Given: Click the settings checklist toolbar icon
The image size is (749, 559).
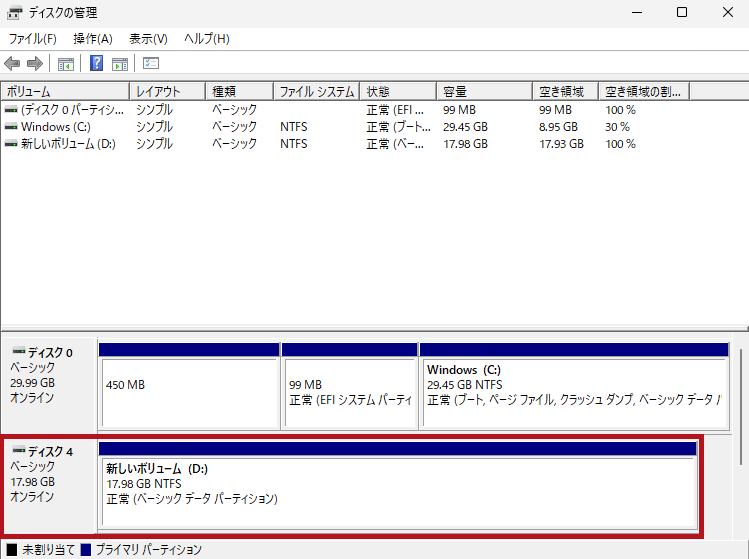Looking at the screenshot, I should 151,64.
